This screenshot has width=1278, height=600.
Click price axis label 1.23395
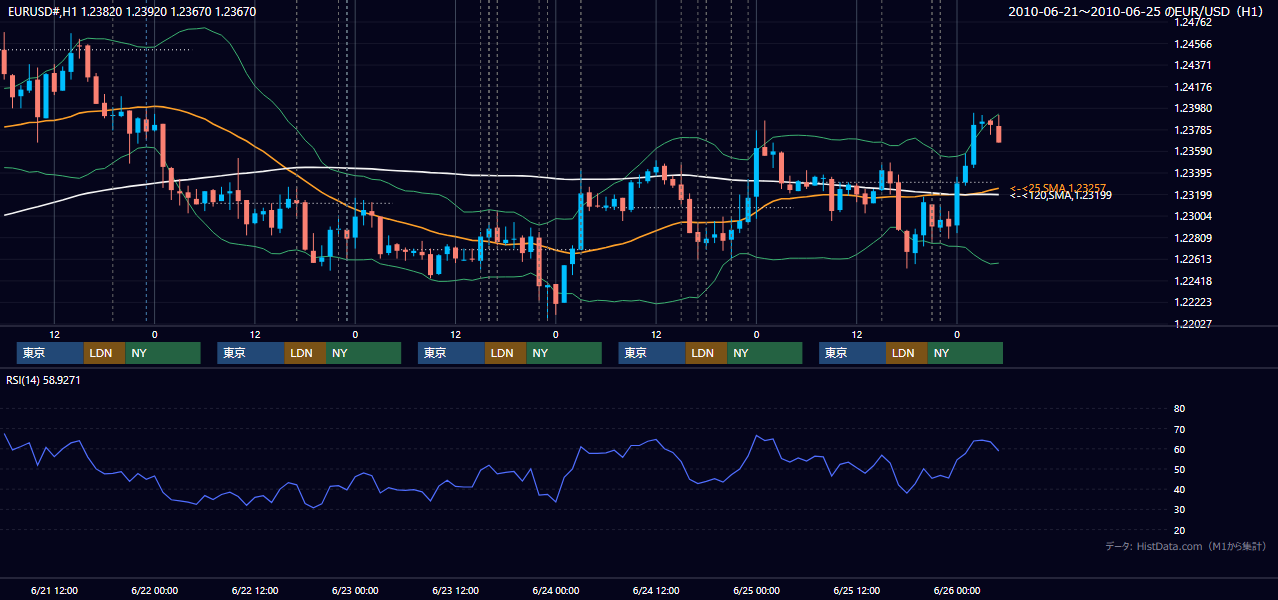(1192, 173)
